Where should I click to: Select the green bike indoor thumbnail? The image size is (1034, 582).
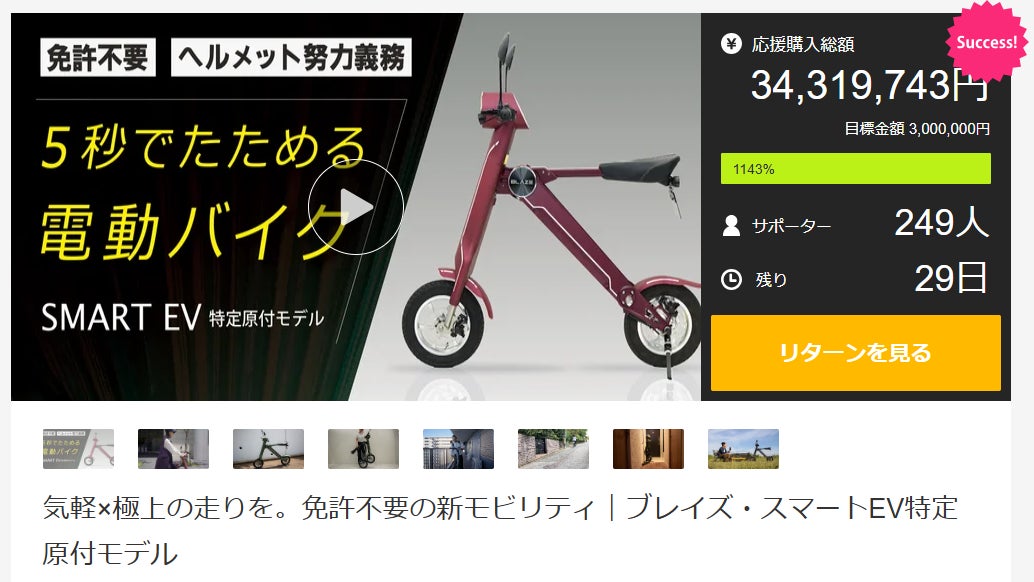click(268, 449)
